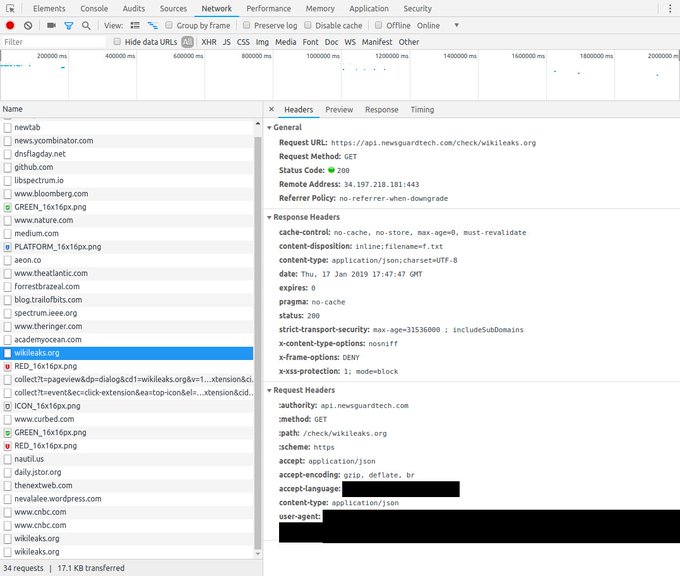This screenshot has width=680, height=576.
Task: Select news.ycombinator.com request
Action: [x=127, y=141]
